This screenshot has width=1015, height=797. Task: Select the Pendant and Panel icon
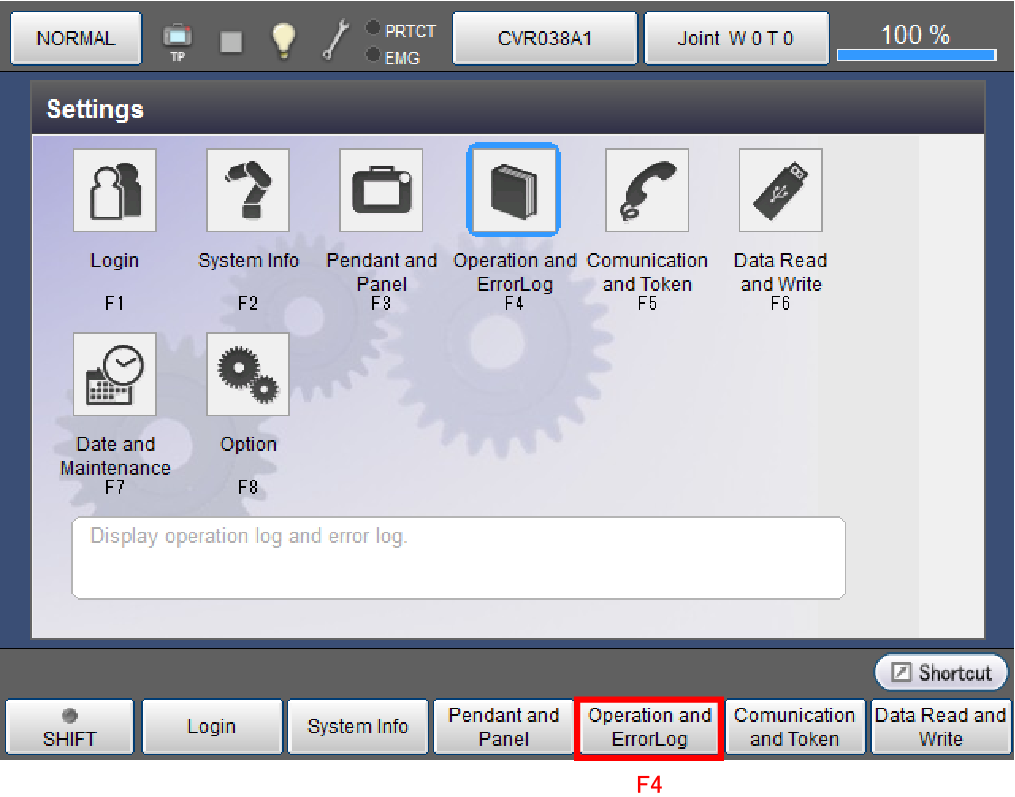tap(381, 191)
